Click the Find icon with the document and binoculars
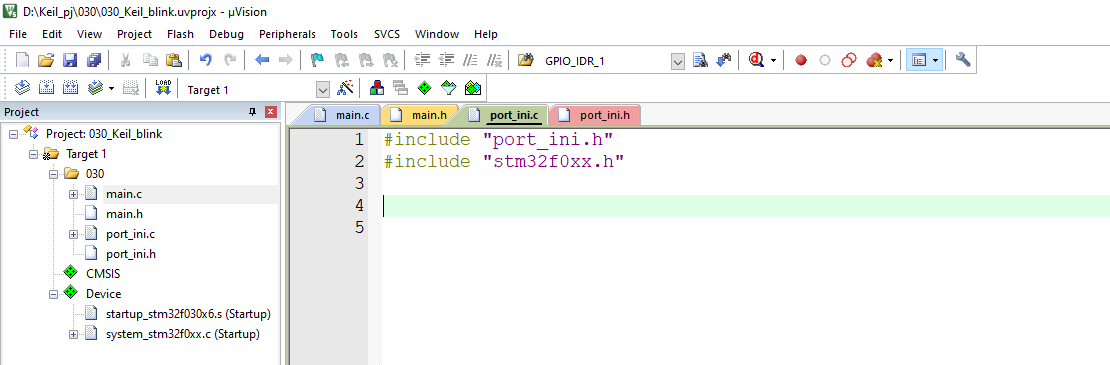Image resolution: width=1110 pixels, height=365 pixels. coord(700,60)
